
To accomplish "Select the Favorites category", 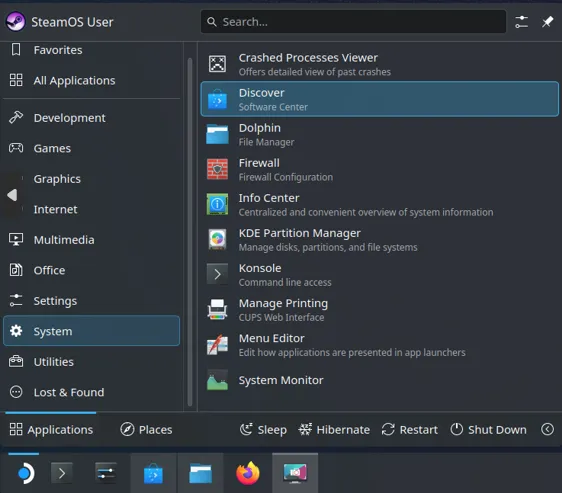I will click(91, 50).
